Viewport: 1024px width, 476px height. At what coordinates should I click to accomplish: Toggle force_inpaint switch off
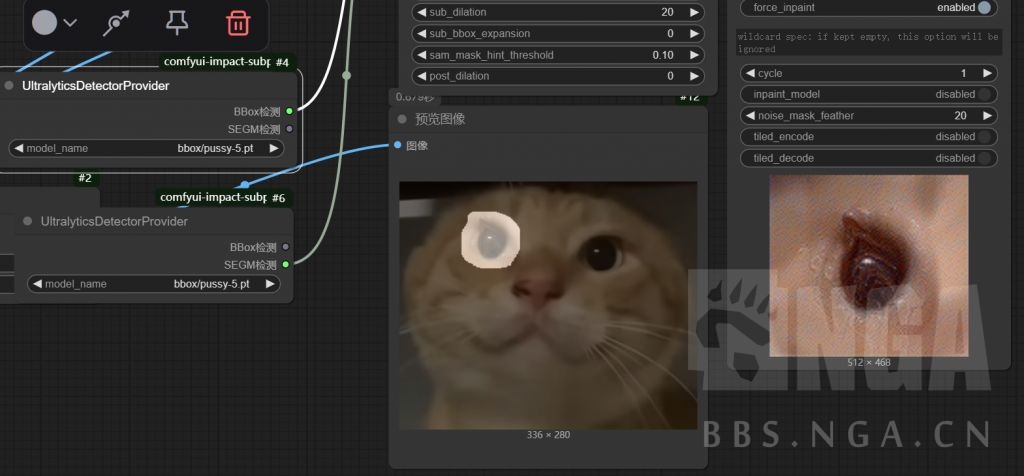pos(984,7)
